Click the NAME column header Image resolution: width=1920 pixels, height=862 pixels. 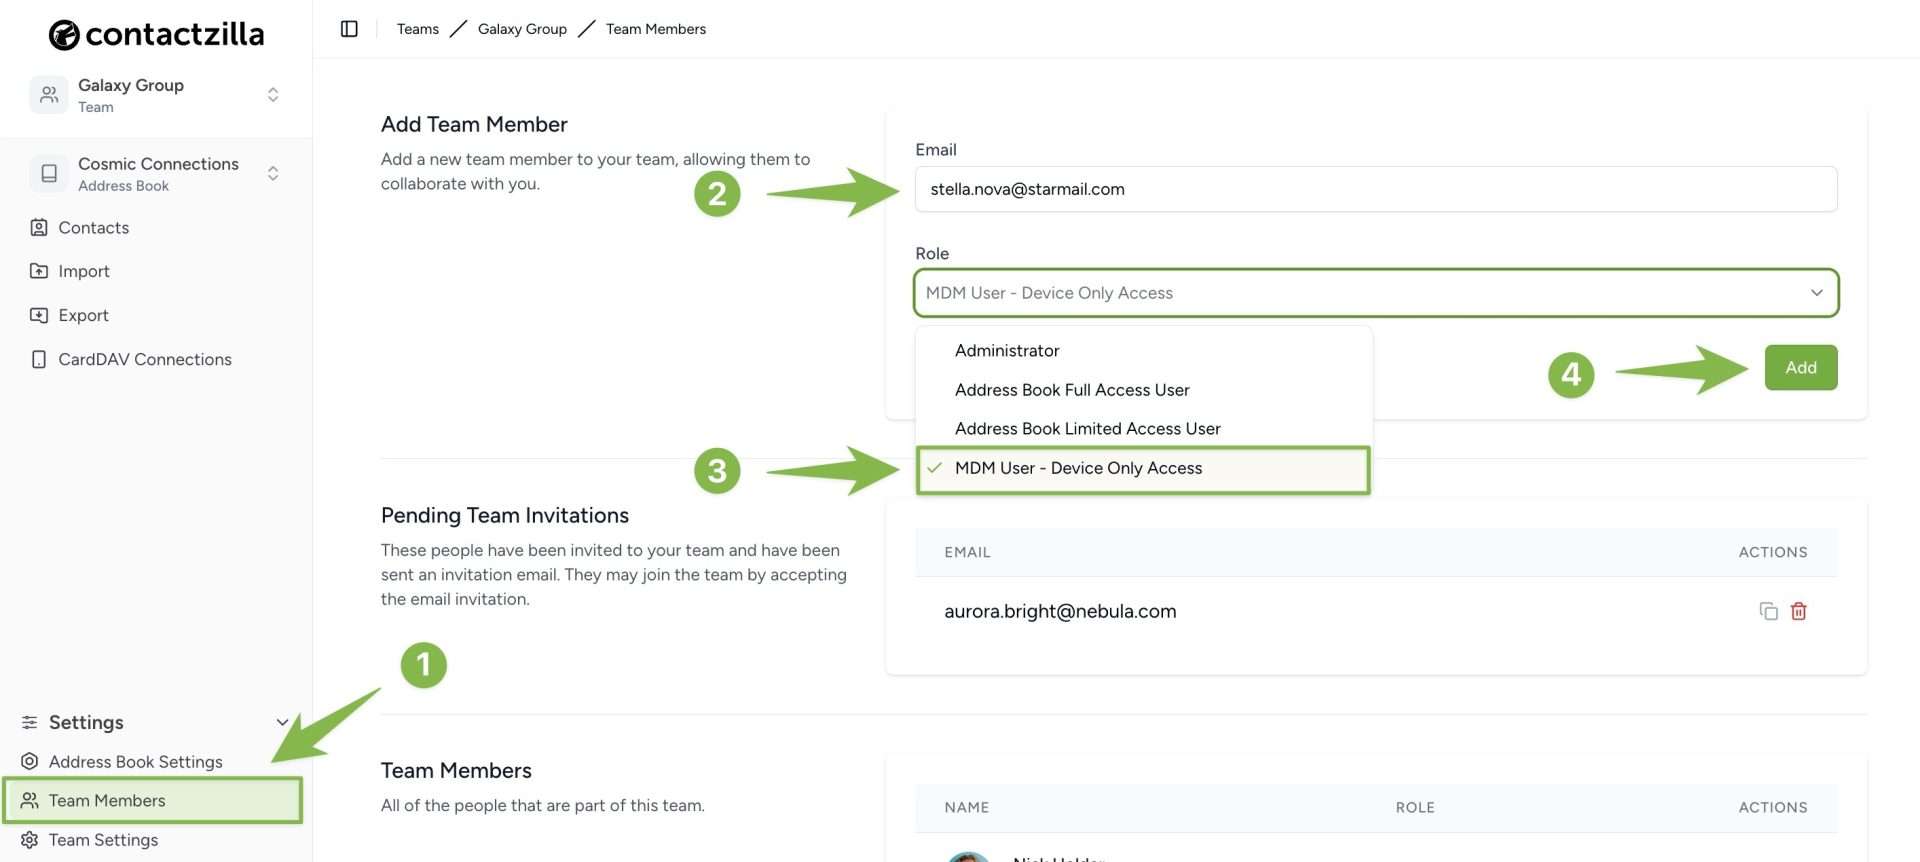click(966, 807)
